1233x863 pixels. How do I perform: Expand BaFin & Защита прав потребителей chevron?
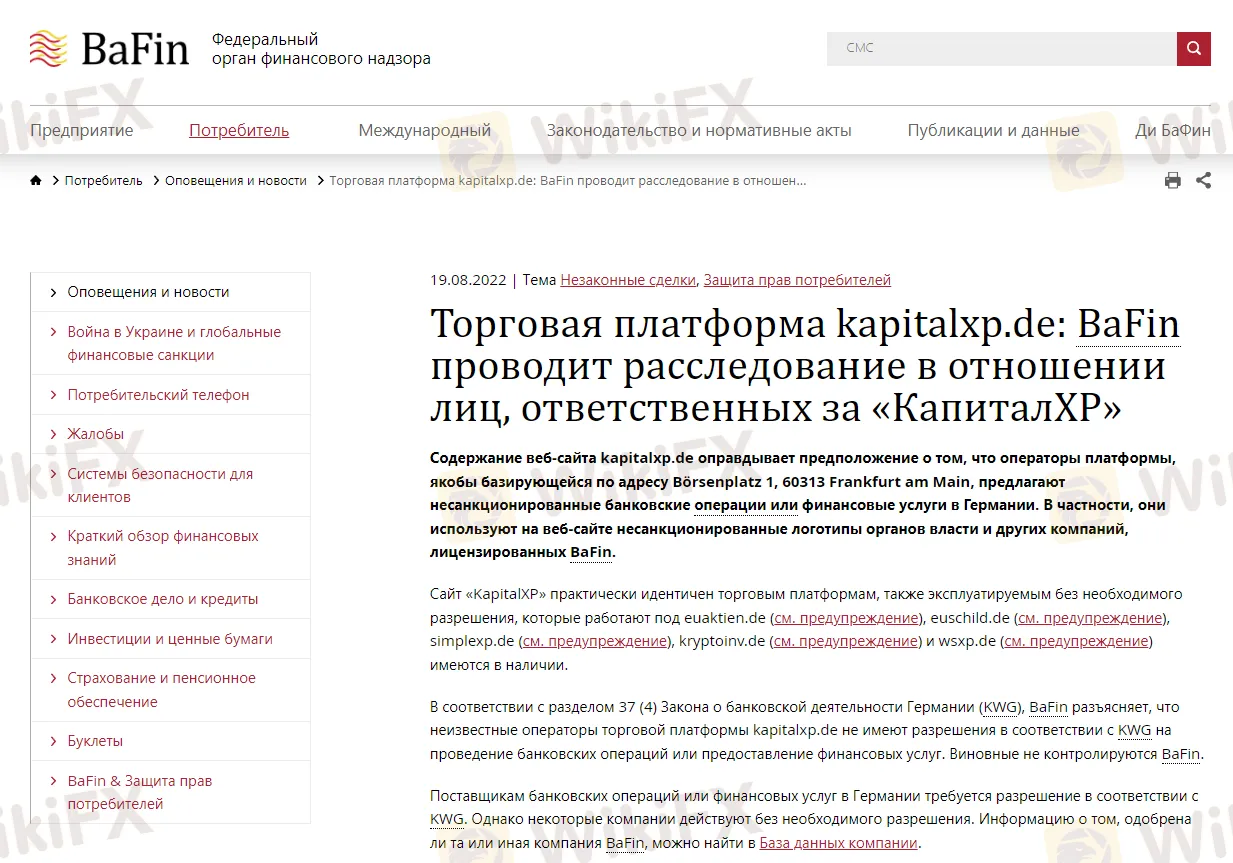click(x=53, y=781)
